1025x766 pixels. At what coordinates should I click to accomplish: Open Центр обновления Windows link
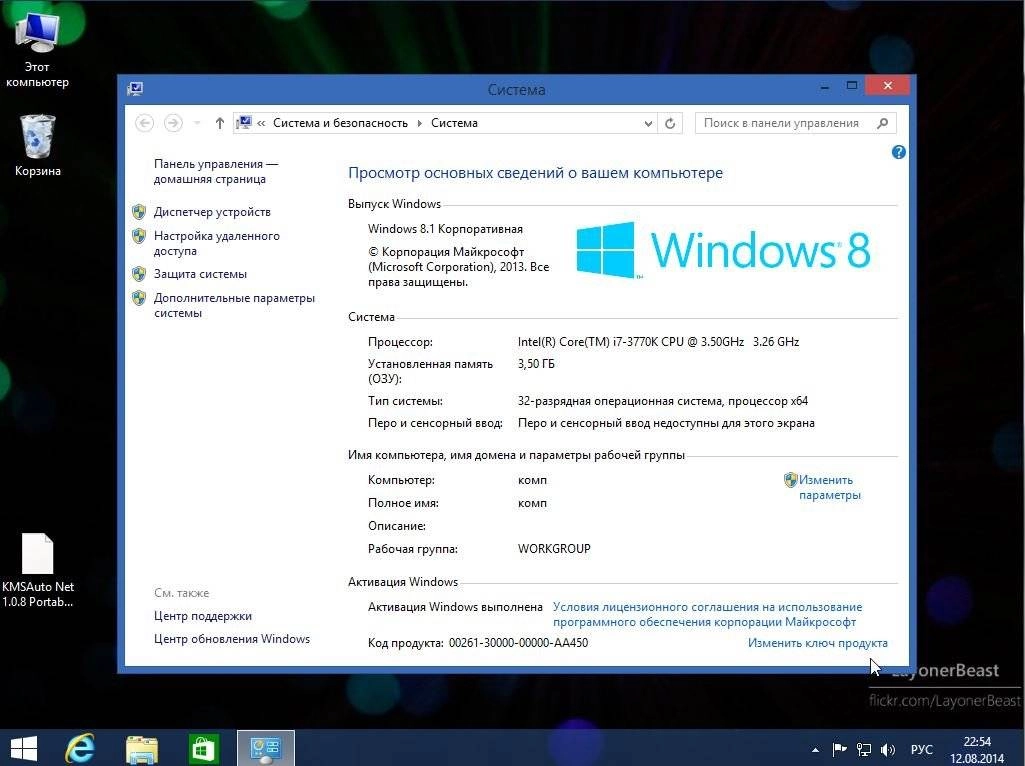tap(231, 639)
